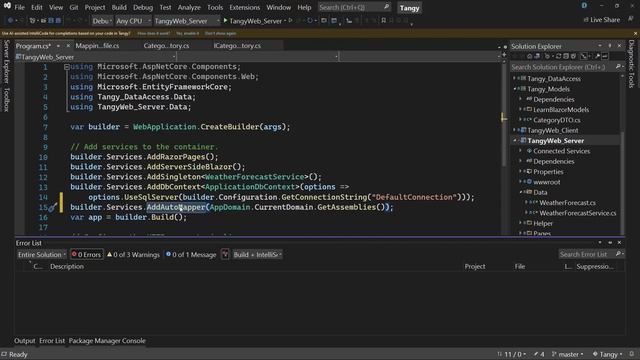Open the Toolbox side tab
This screenshot has height=360, width=640.
[x=7, y=99]
